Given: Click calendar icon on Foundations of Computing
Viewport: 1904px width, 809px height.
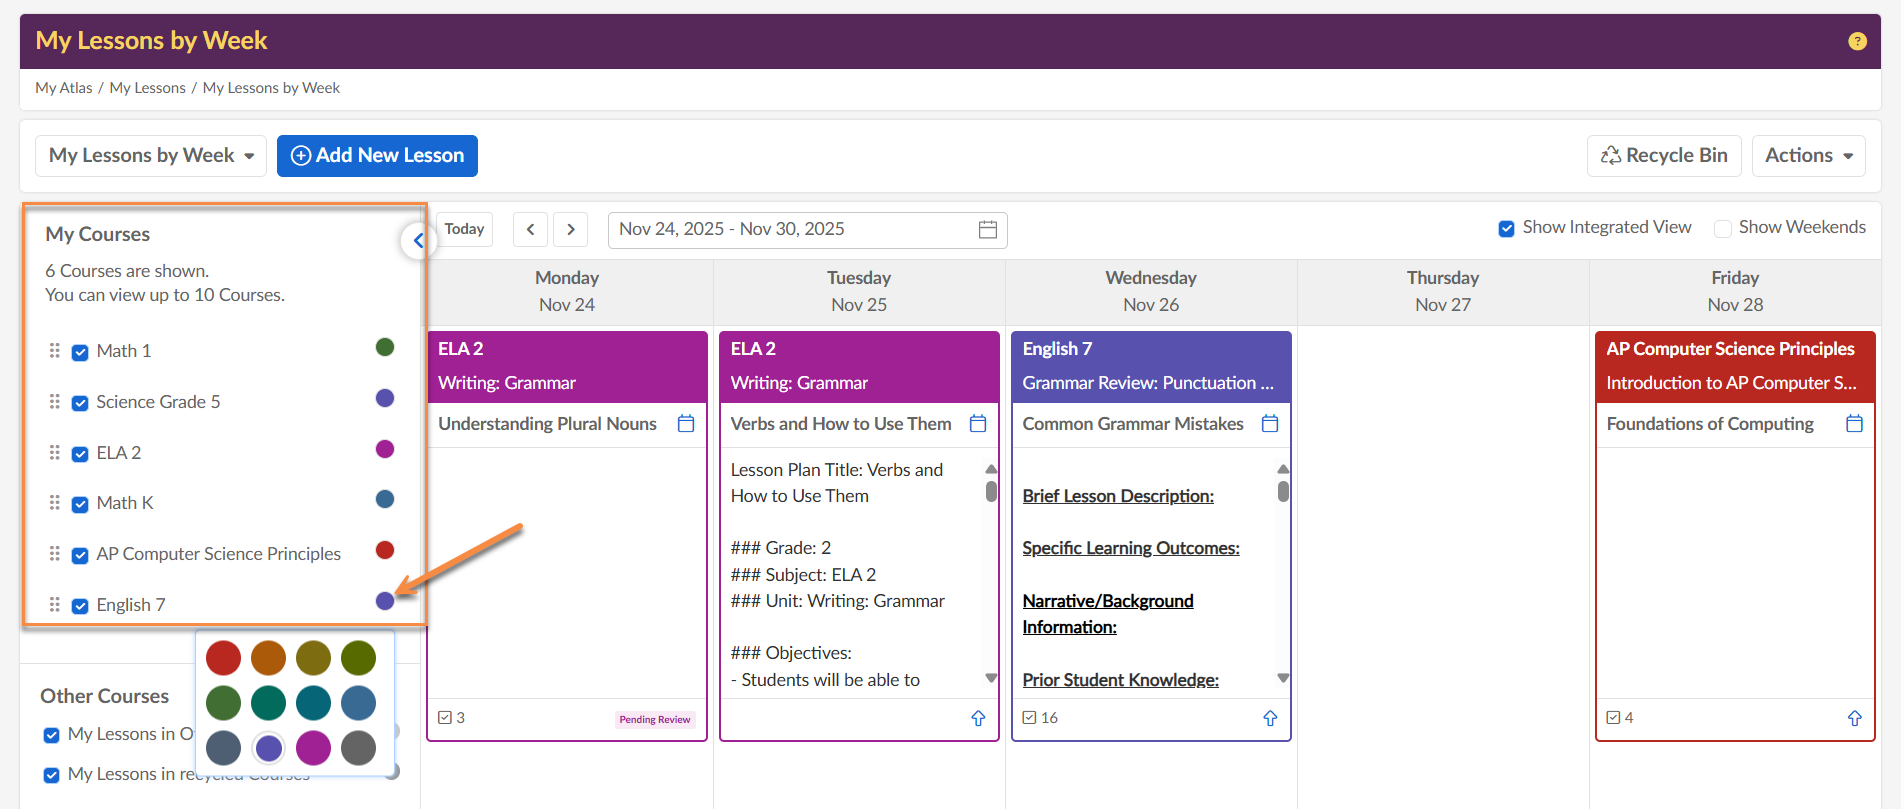Looking at the screenshot, I should click(x=1854, y=424).
